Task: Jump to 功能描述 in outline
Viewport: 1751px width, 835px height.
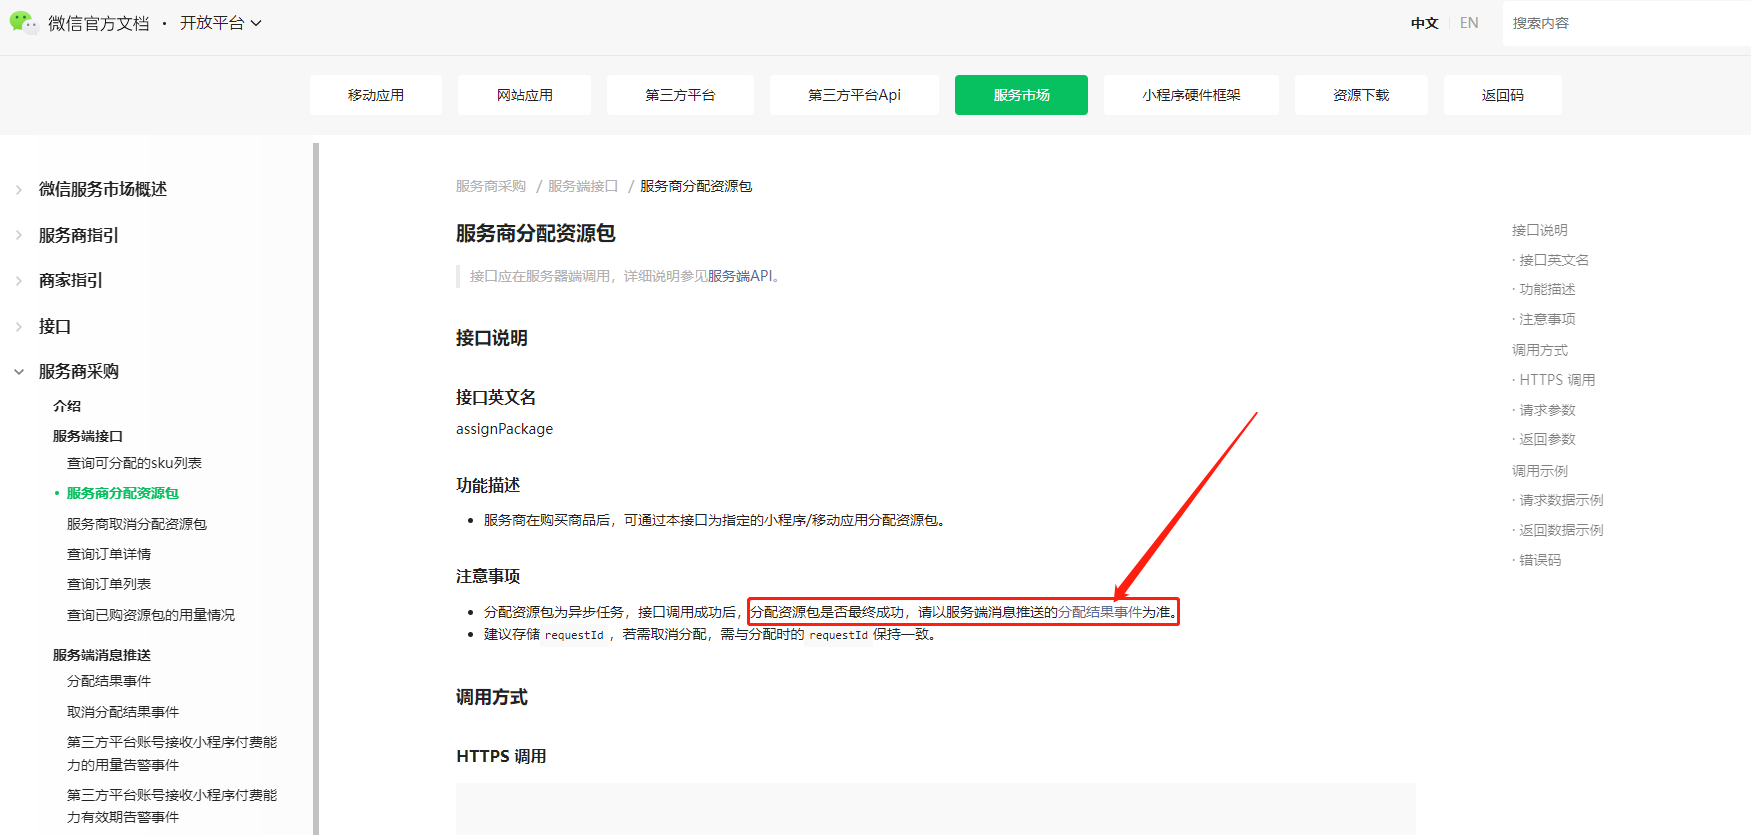Action: [x=1547, y=289]
